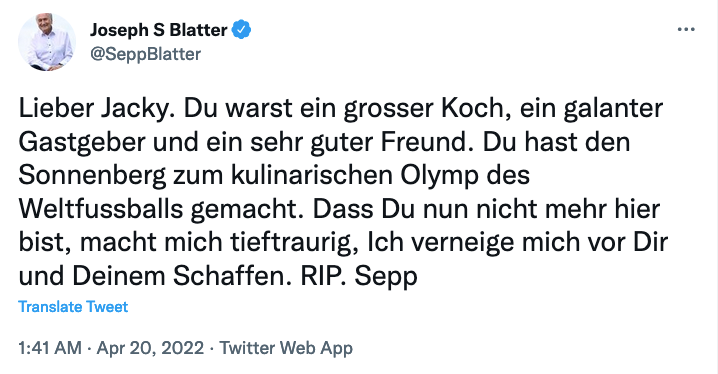718x374 pixels.
Task: Open the three-dot more options menu
Action: 686,30
